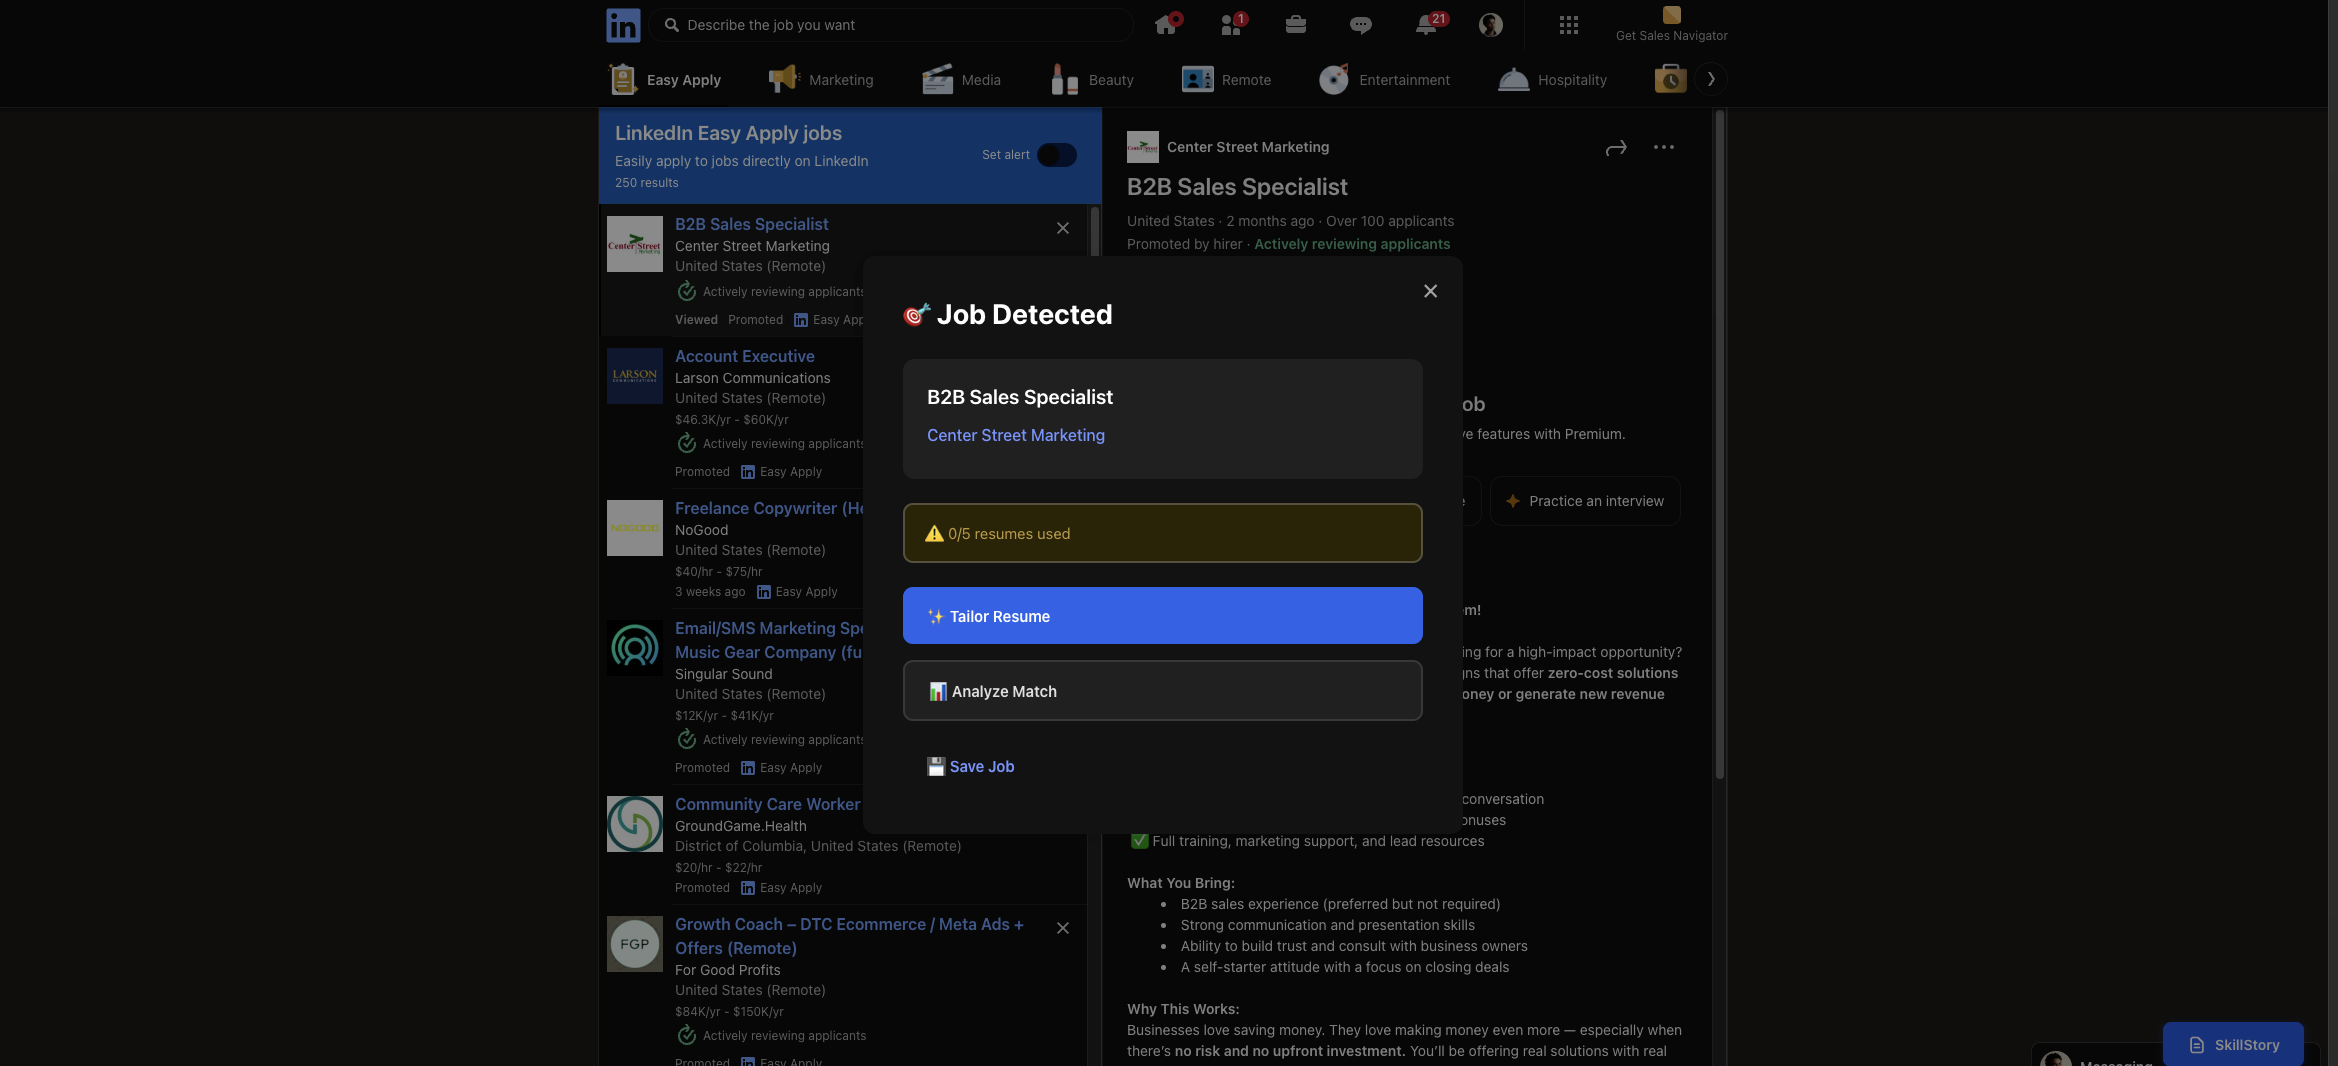Open the My Network icon
This screenshot has width=2338, height=1066.
[x=1232, y=24]
